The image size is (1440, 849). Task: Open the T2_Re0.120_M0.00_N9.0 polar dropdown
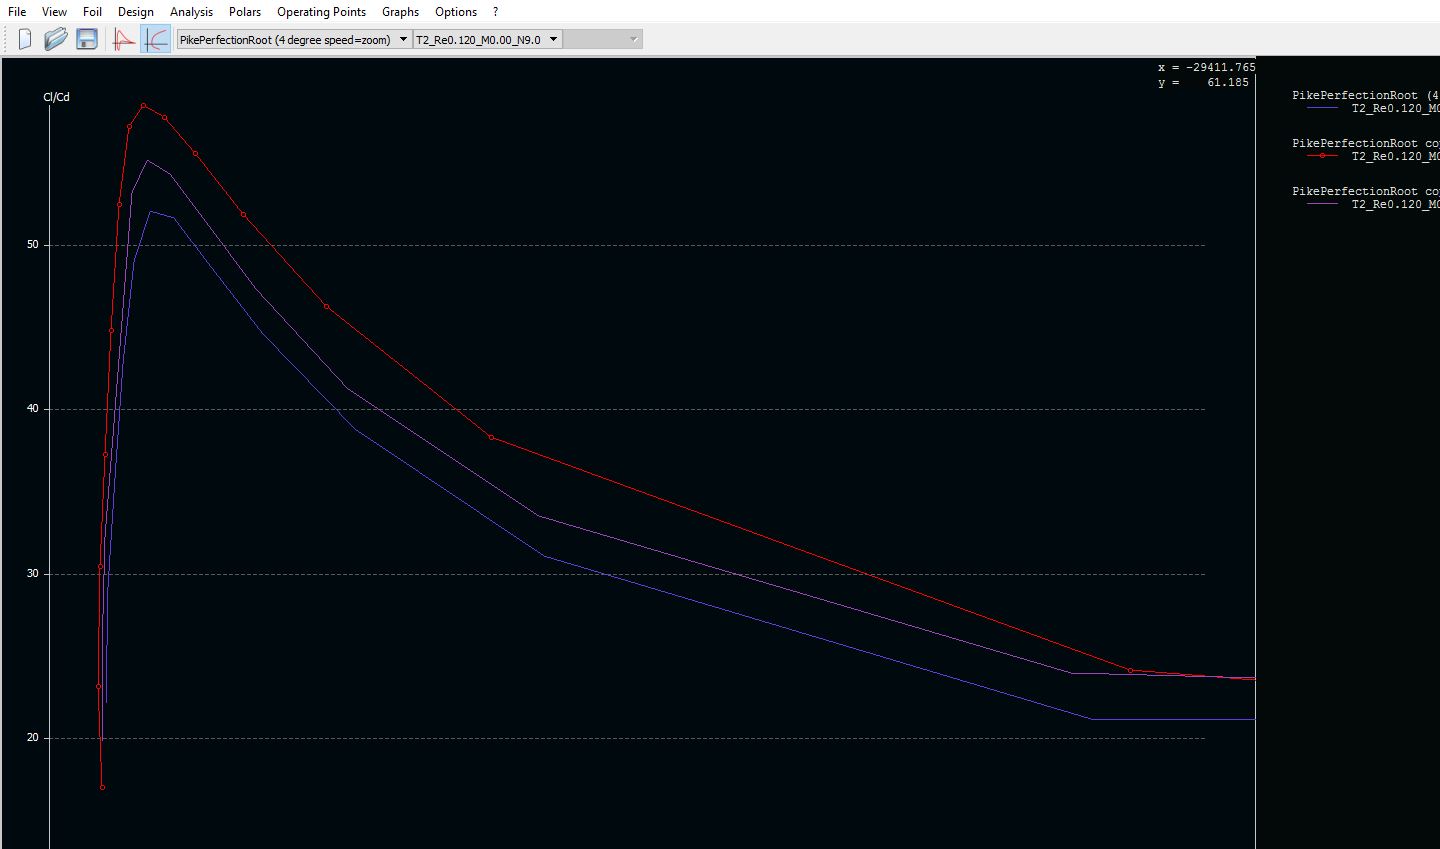[x=487, y=39]
